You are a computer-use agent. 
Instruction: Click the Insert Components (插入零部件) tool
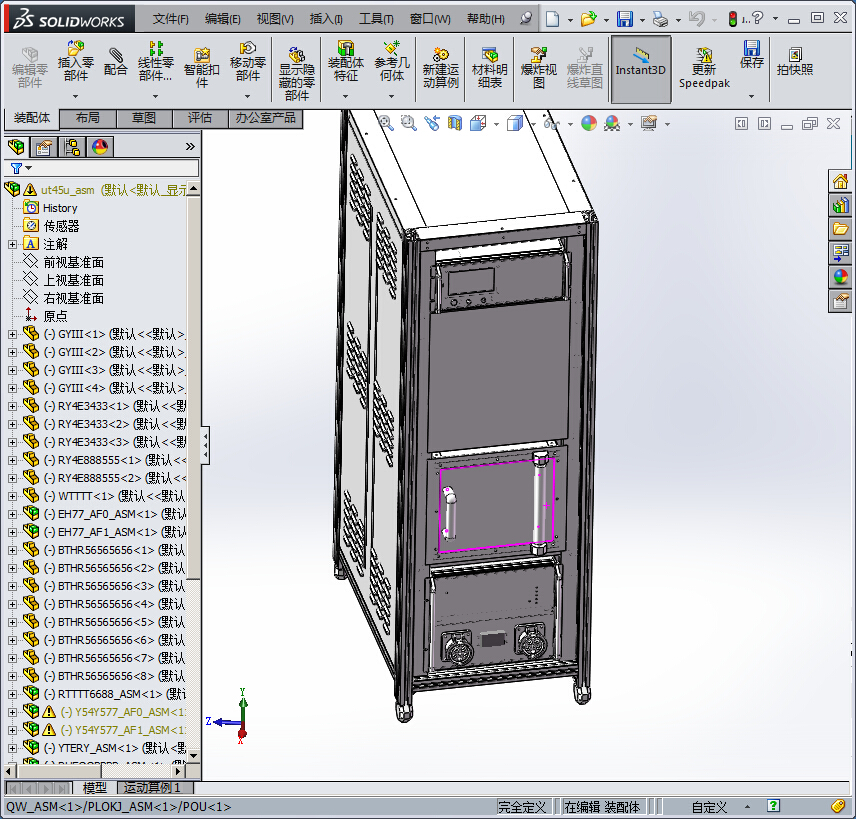click(x=75, y=61)
